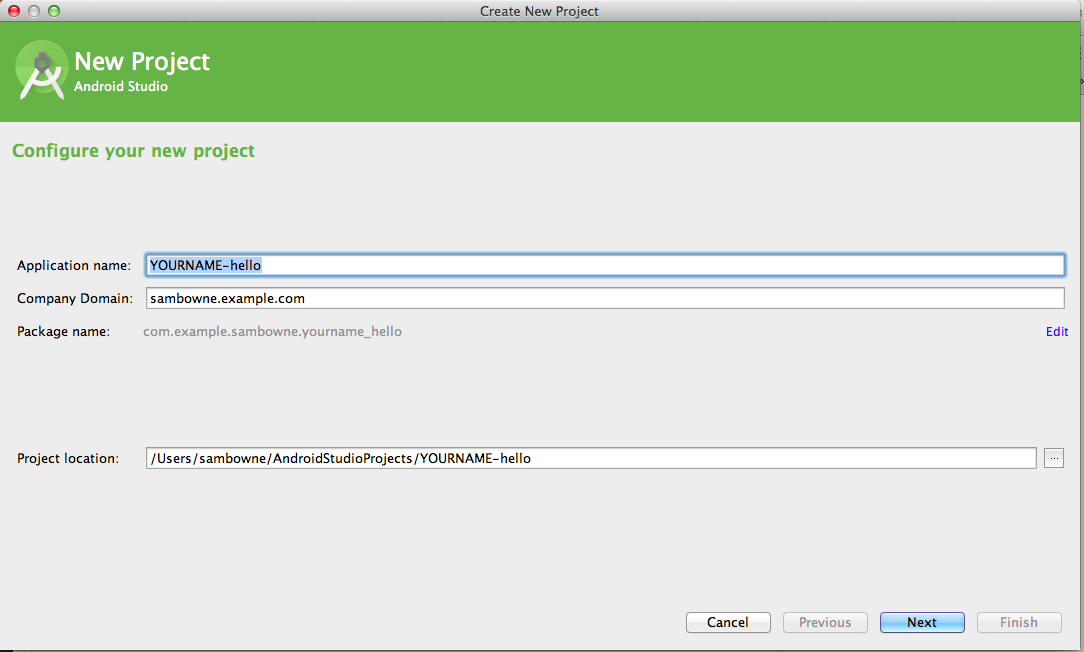The height and width of the screenshot is (652, 1084).
Task: Click the package name com.example.sambowne.yourname_hello text
Action: pos(272,332)
